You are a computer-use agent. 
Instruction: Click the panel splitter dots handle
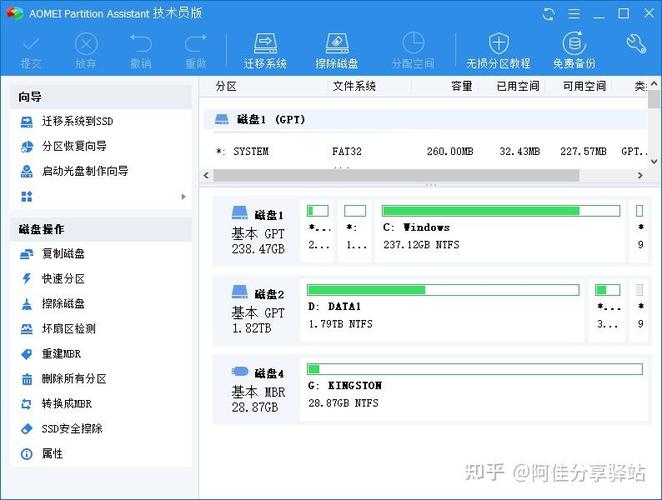click(x=431, y=185)
